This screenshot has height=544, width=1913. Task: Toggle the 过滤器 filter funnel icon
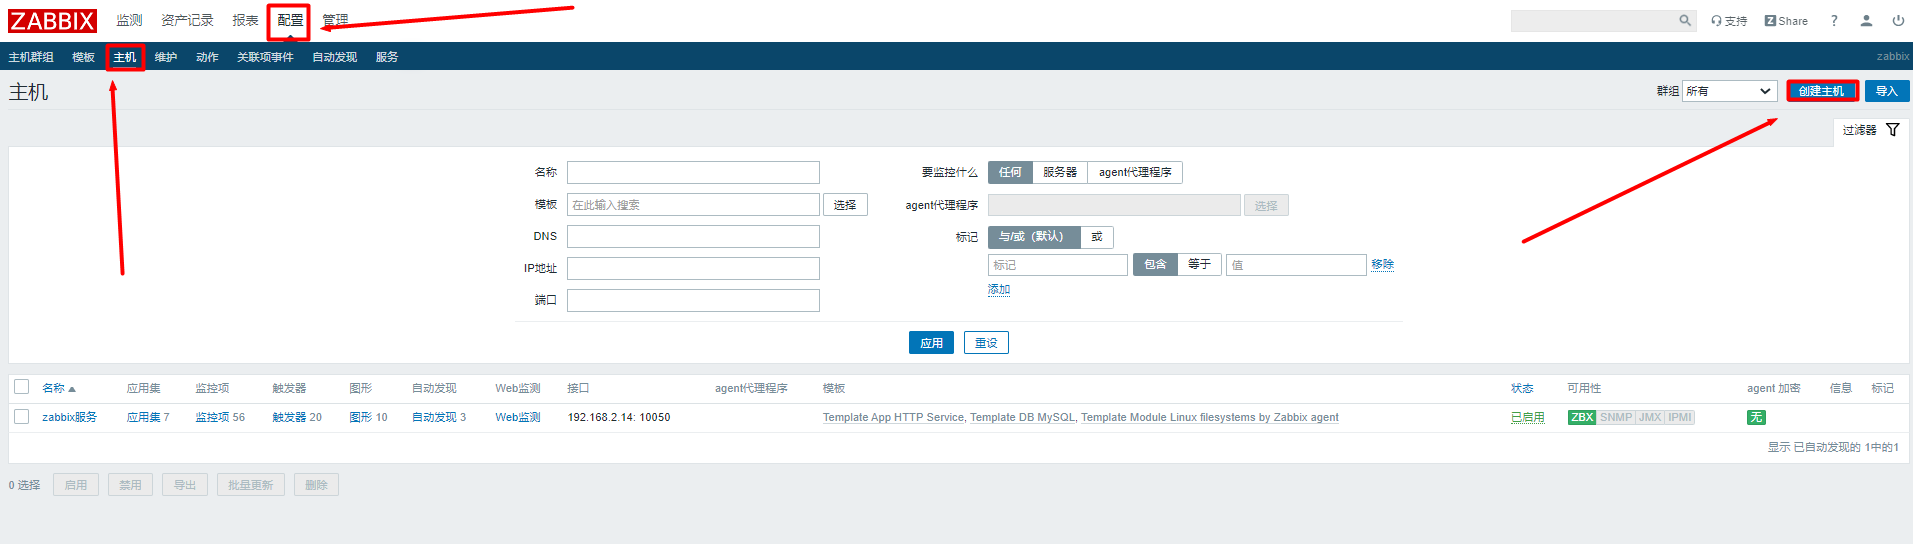[x=1893, y=130]
